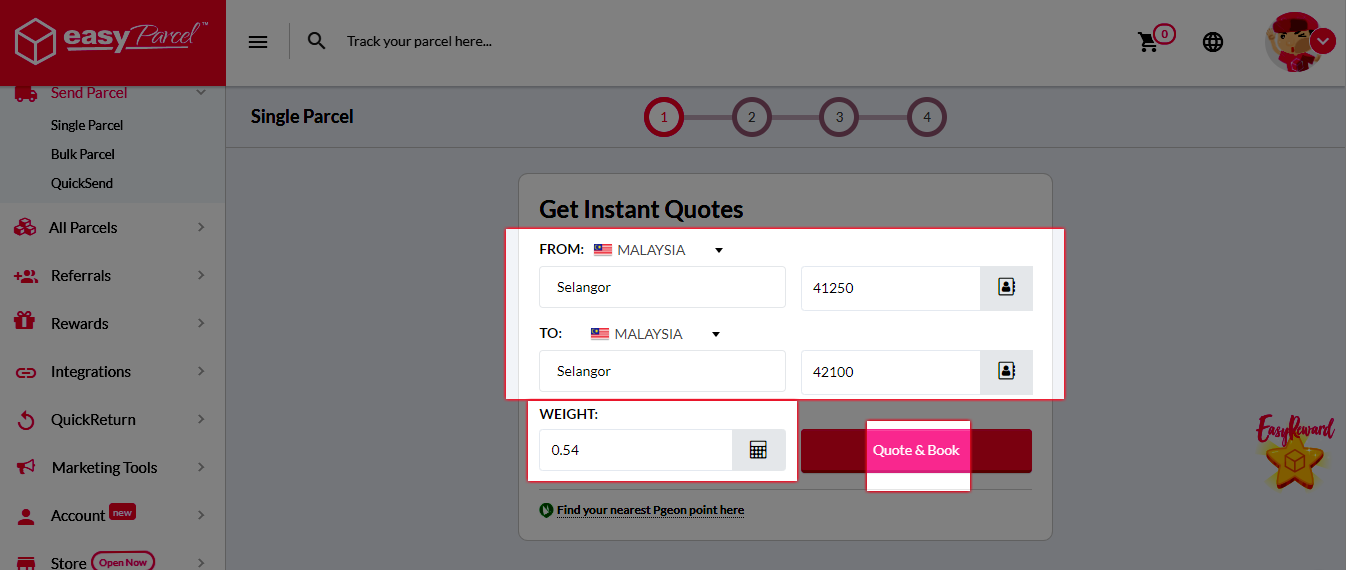Open address book beside postcode 41250
1346x570 pixels.
coord(1006,288)
